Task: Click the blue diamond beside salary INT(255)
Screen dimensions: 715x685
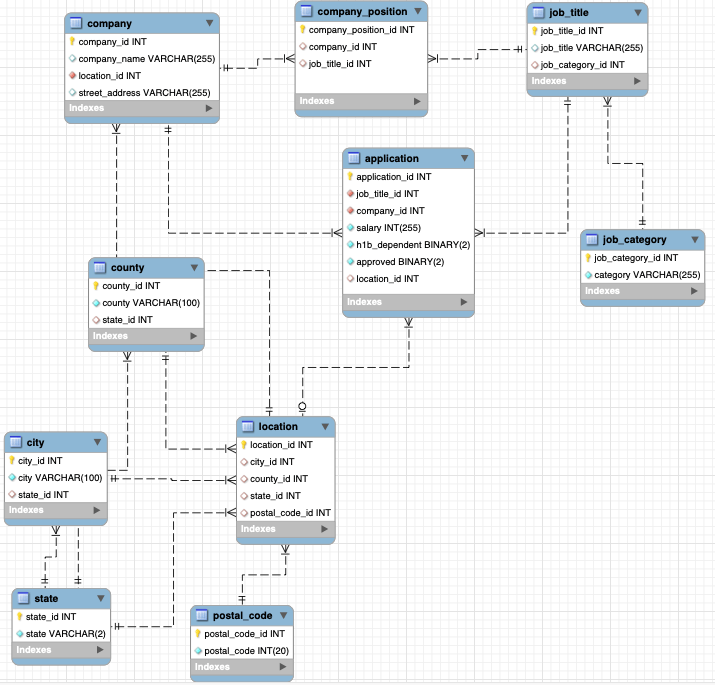Action: 350,227
